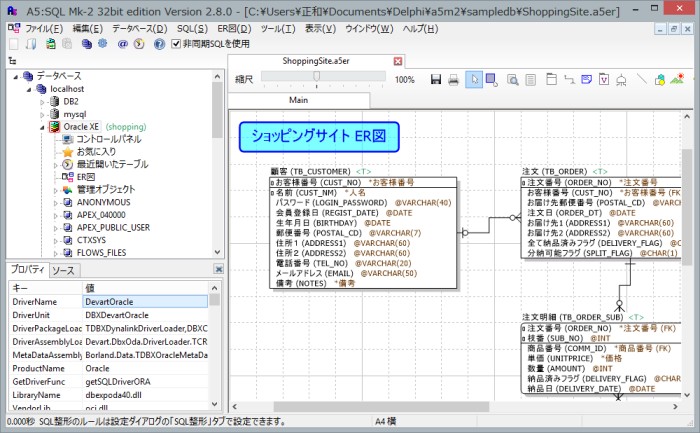Screen dimensions: 700x433
Task: Click the page list icon in ER toolbar
Action: (x=530, y=80)
